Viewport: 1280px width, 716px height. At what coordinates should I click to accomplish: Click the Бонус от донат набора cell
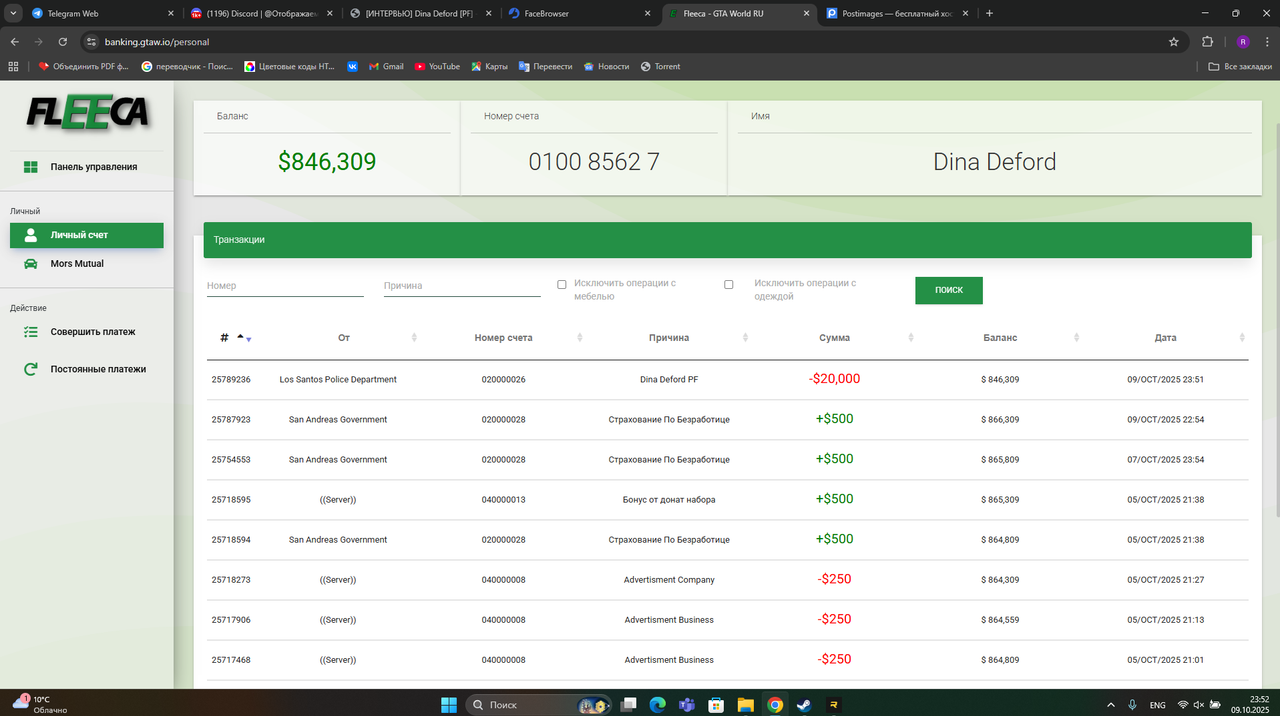point(669,500)
